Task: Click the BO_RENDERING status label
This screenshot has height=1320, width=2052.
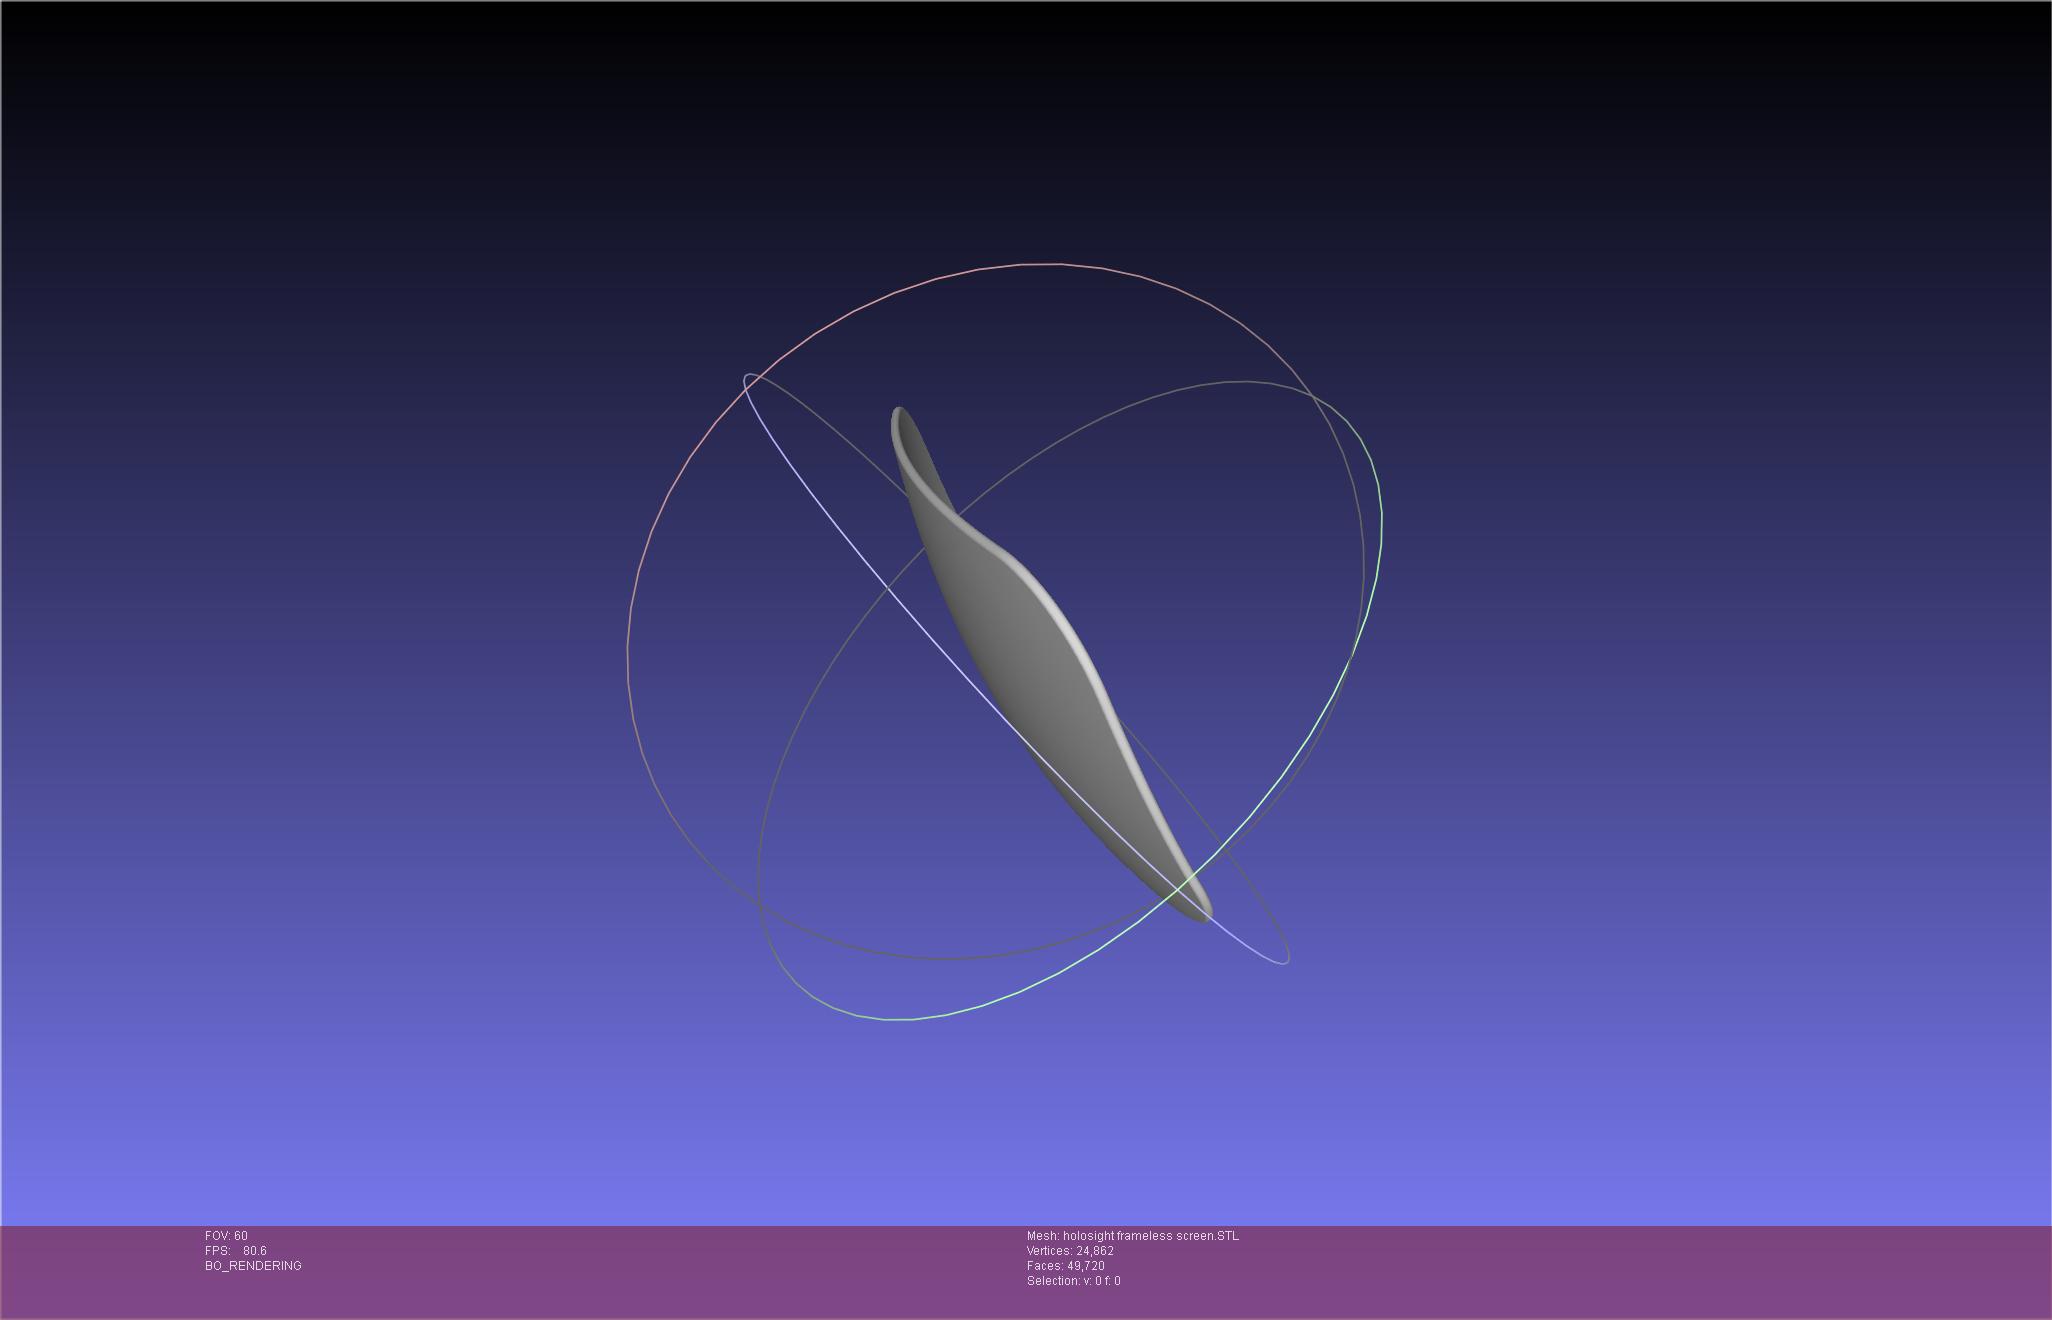Action: pyautogui.click(x=253, y=1266)
